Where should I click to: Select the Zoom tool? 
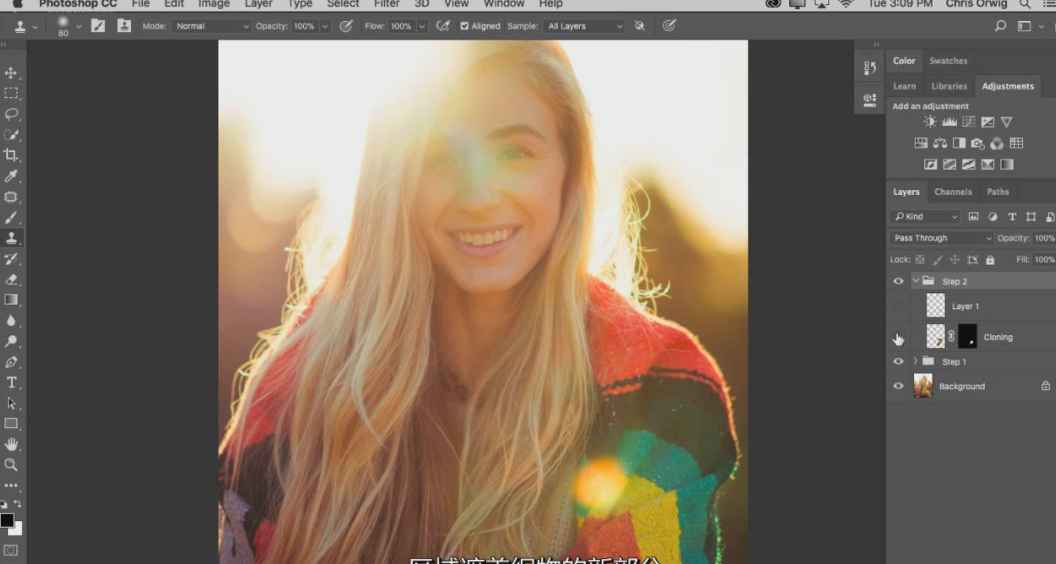pos(11,464)
